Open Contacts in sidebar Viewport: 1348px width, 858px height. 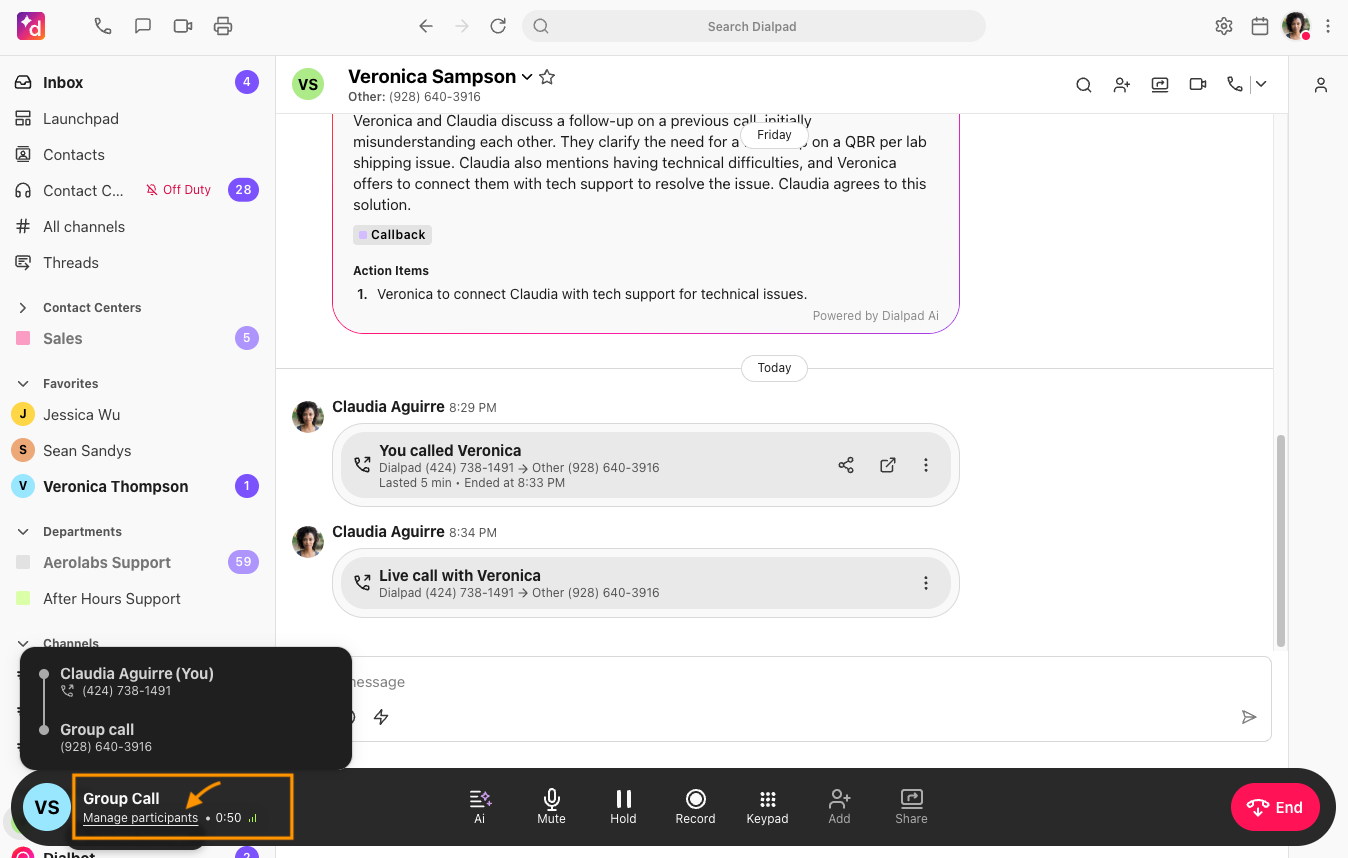(x=137, y=154)
